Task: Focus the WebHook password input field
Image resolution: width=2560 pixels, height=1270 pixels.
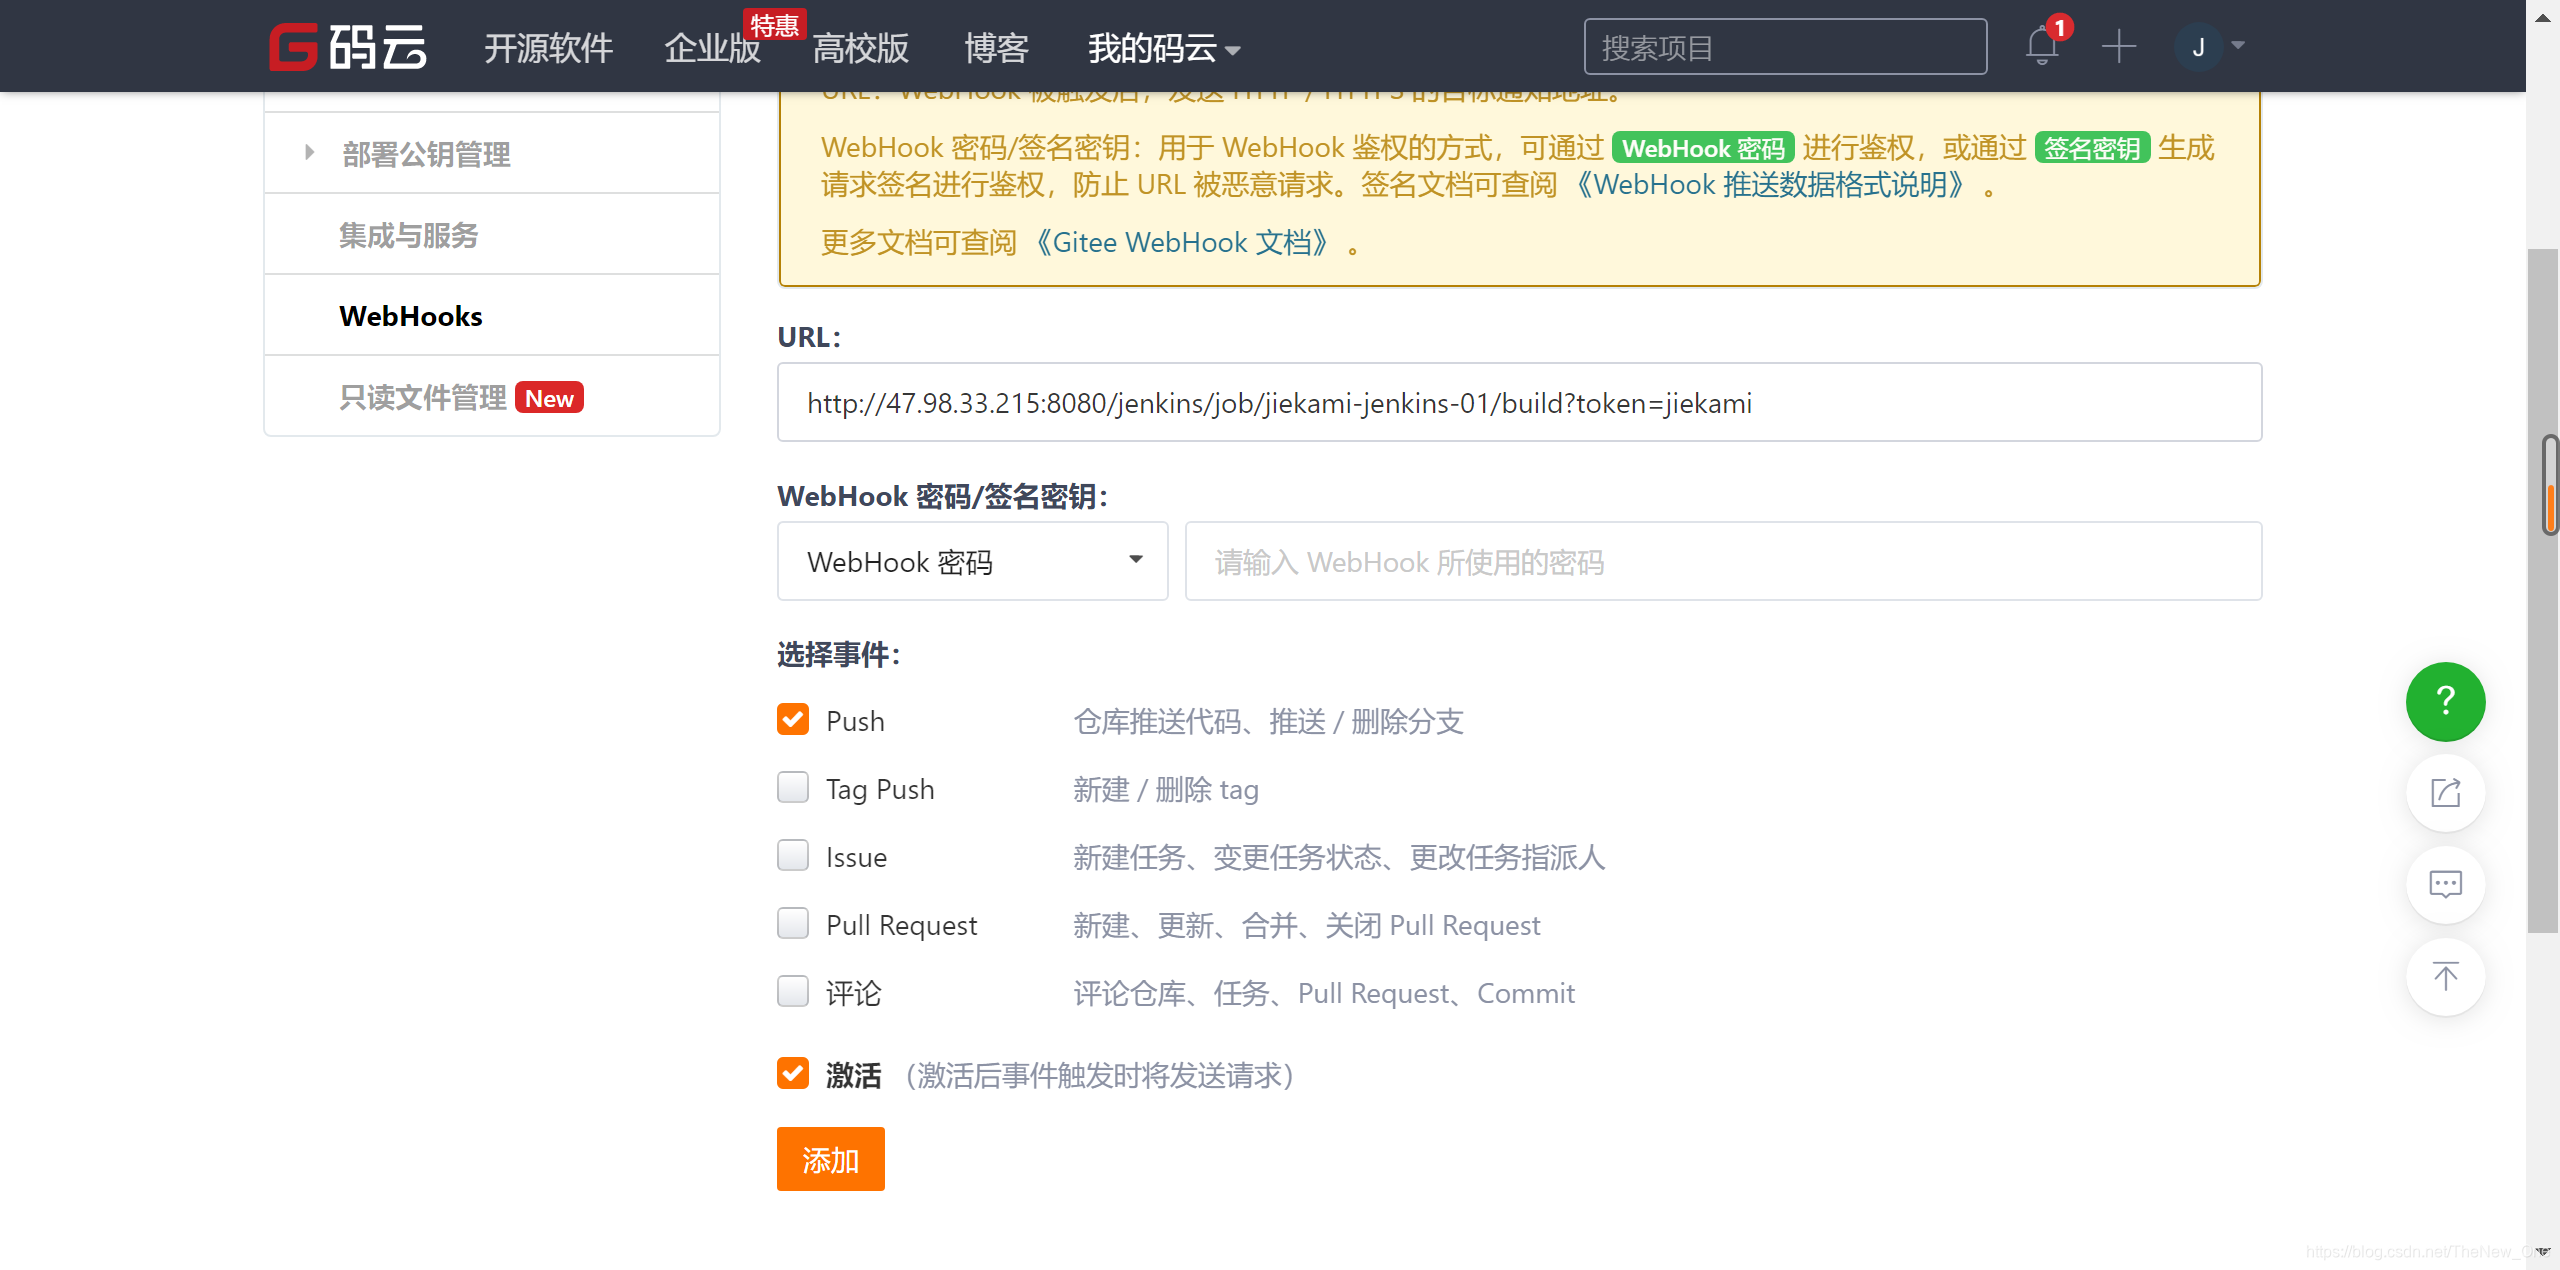Action: click(1723, 561)
